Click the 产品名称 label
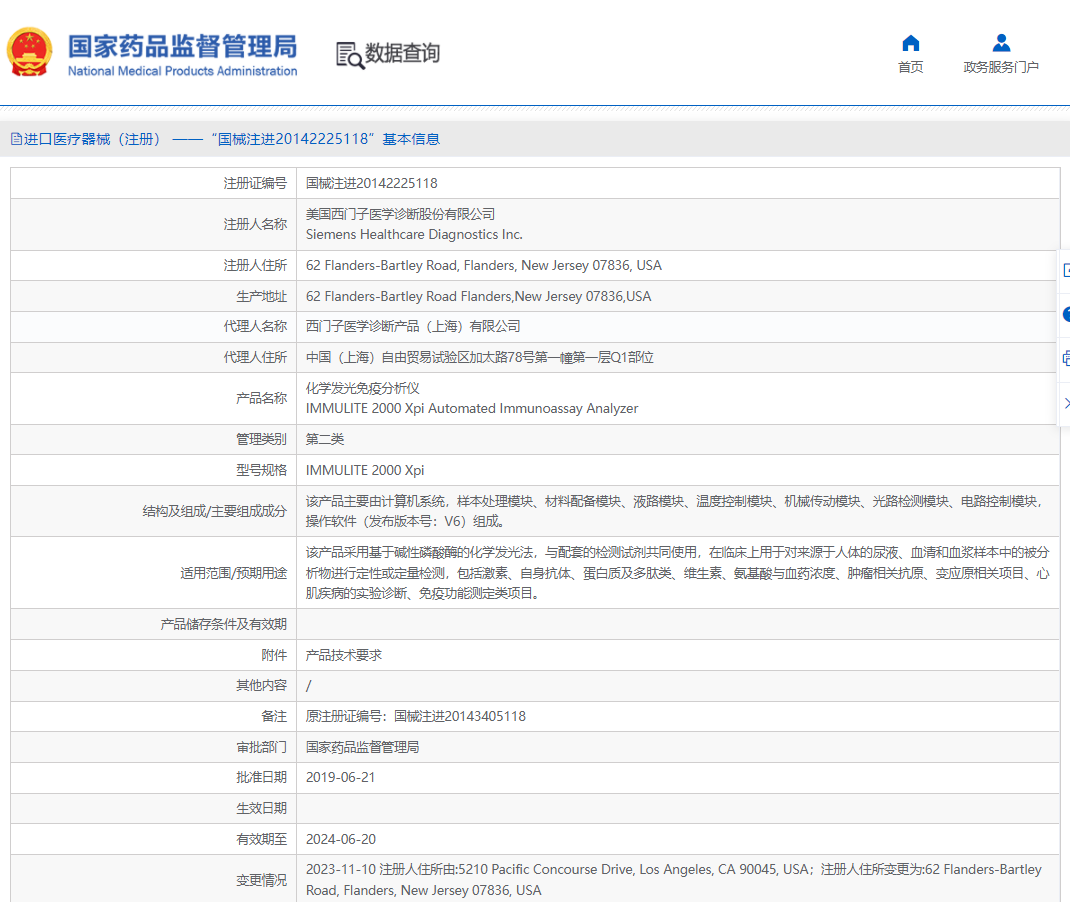1070x902 pixels. [x=261, y=398]
